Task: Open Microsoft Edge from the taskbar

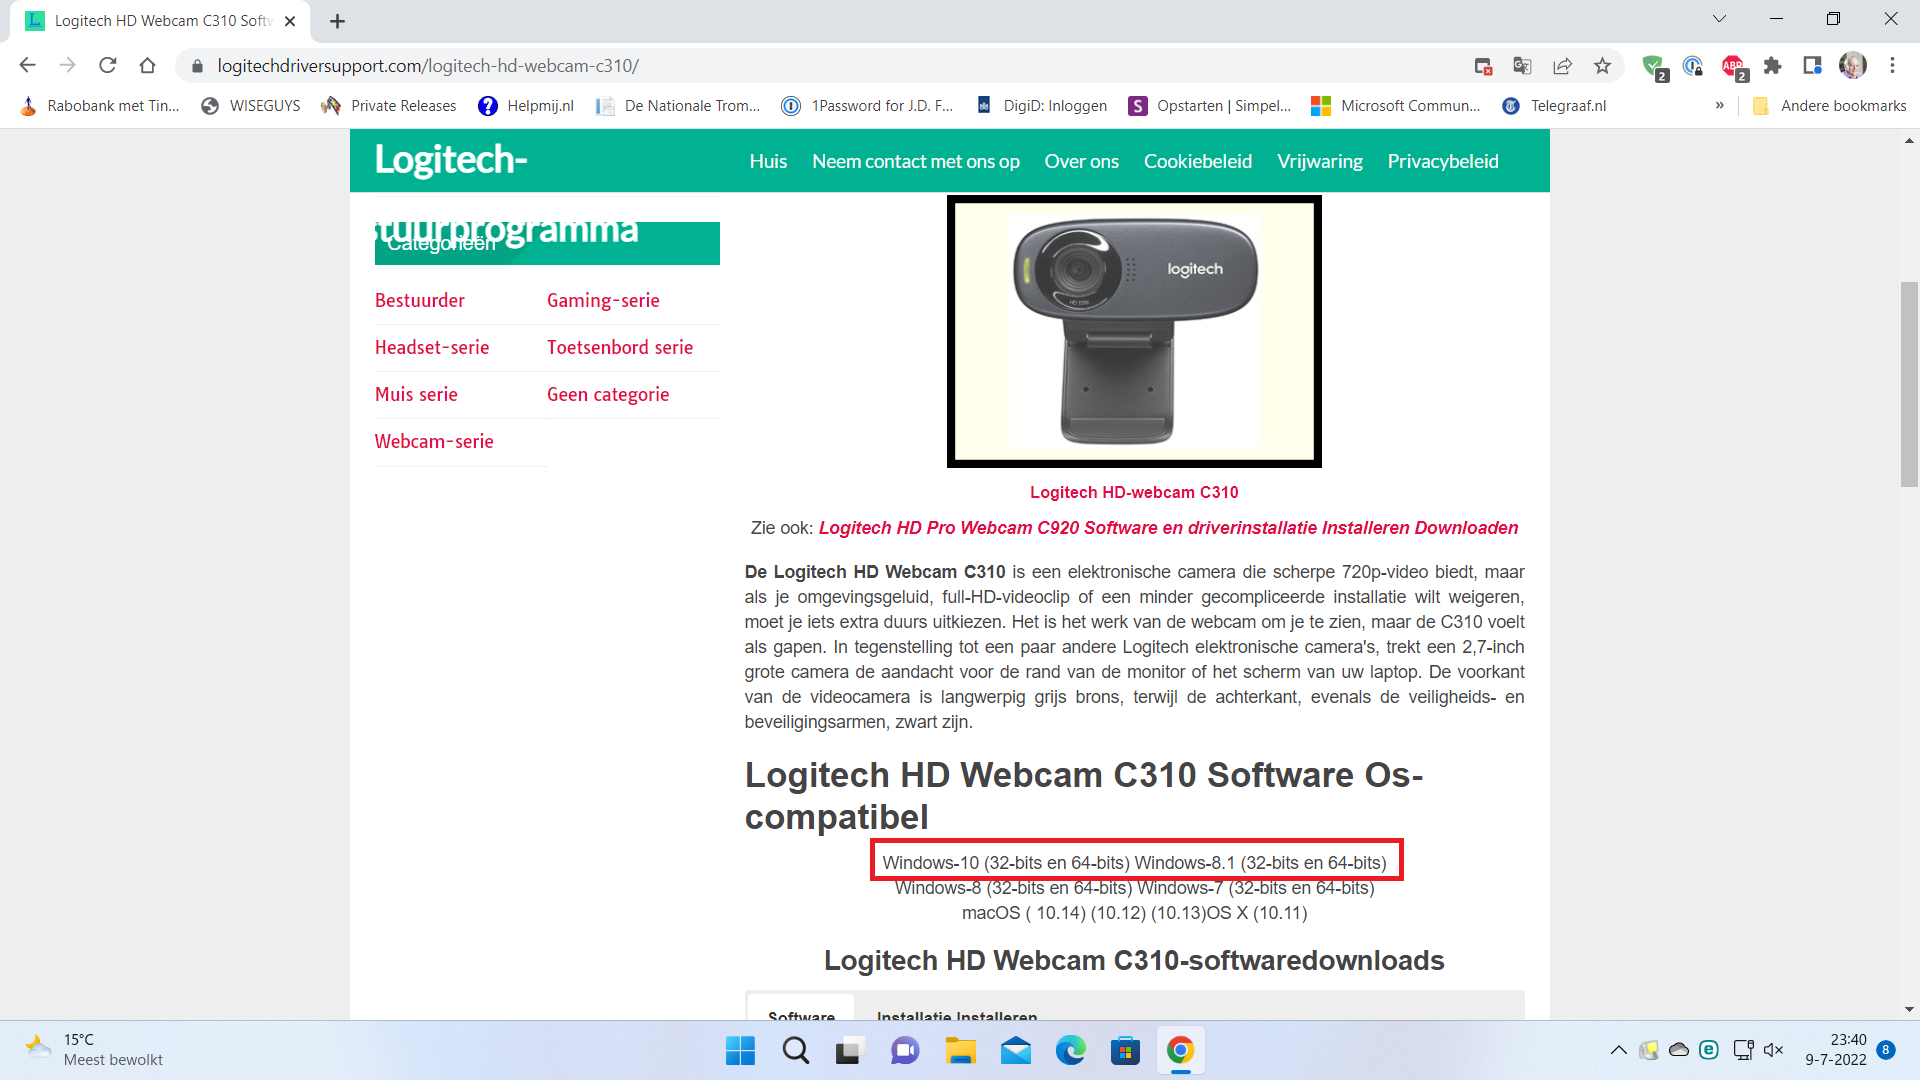Action: tap(1071, 1051)
